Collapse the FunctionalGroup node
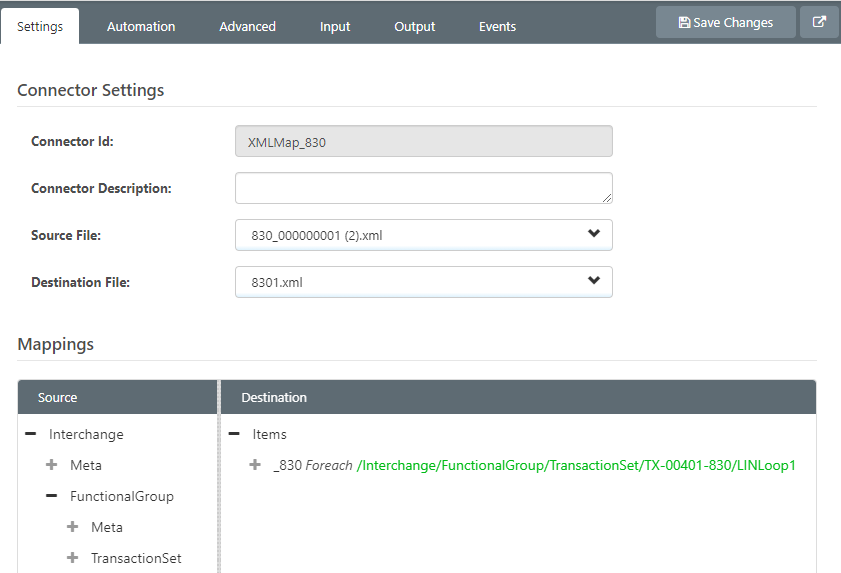The height and width of the screenshot is (573, 841). pos(51,496)
